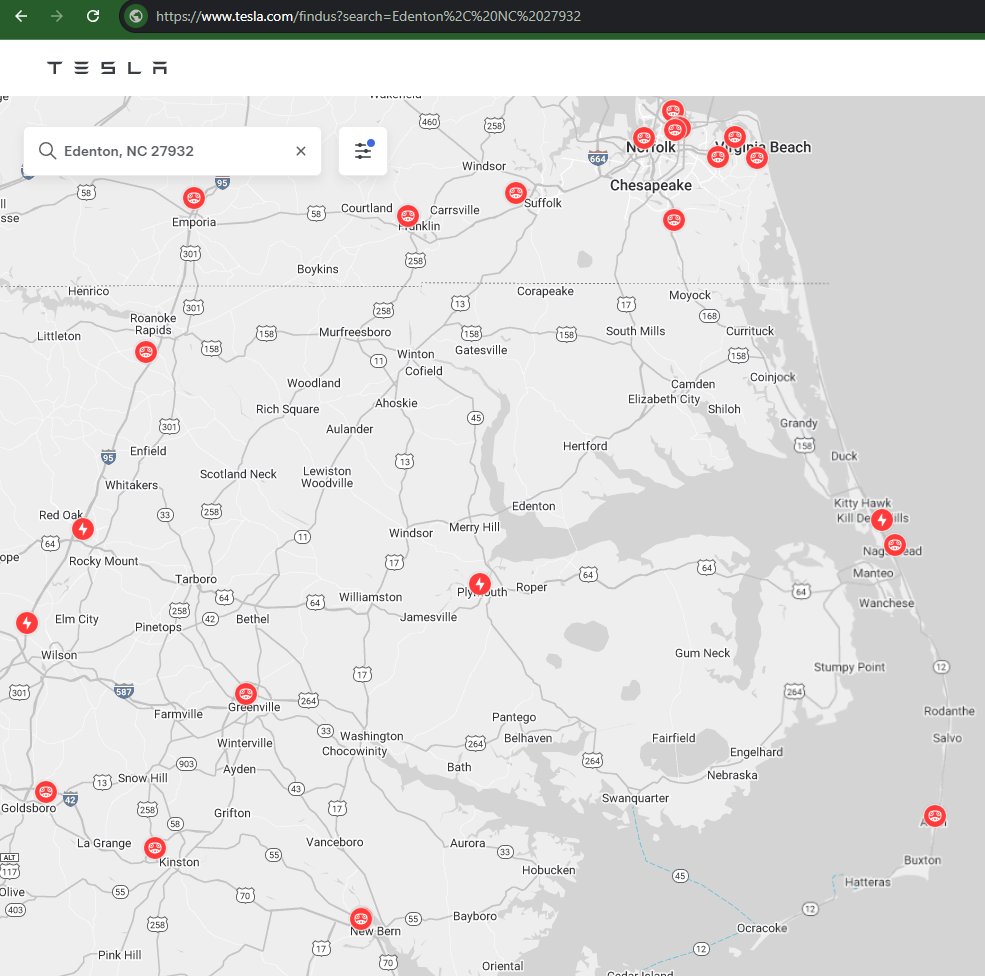This screenshot has height=976, width=985.
Task: Reload the page using the refresh icon
Action: [92, 16]
